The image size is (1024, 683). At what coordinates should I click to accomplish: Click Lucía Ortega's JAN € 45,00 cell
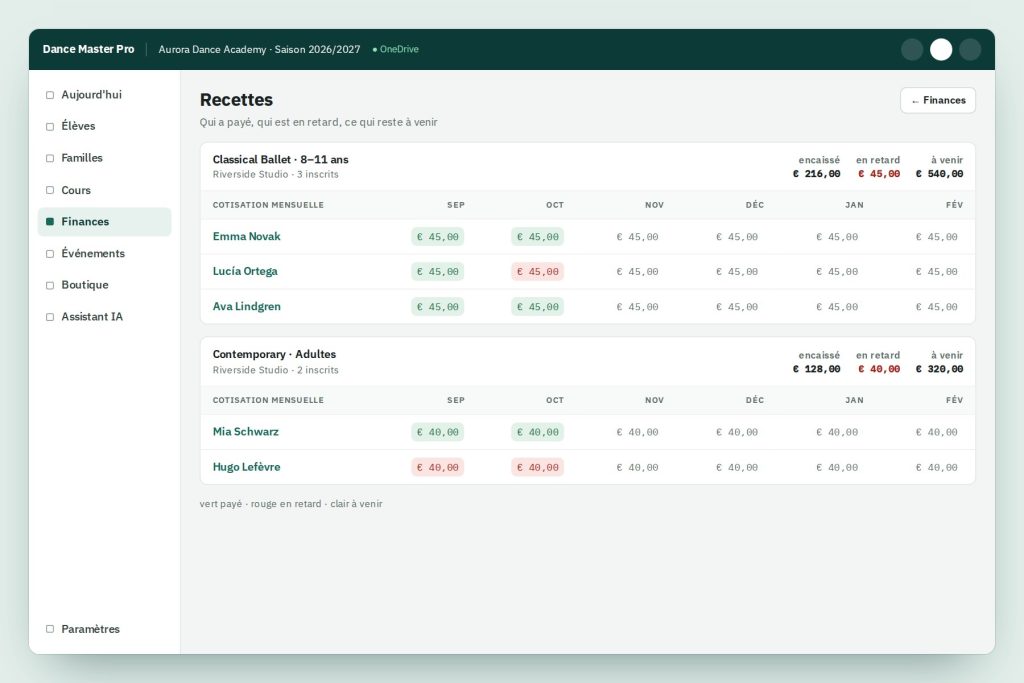coord(837,272)
